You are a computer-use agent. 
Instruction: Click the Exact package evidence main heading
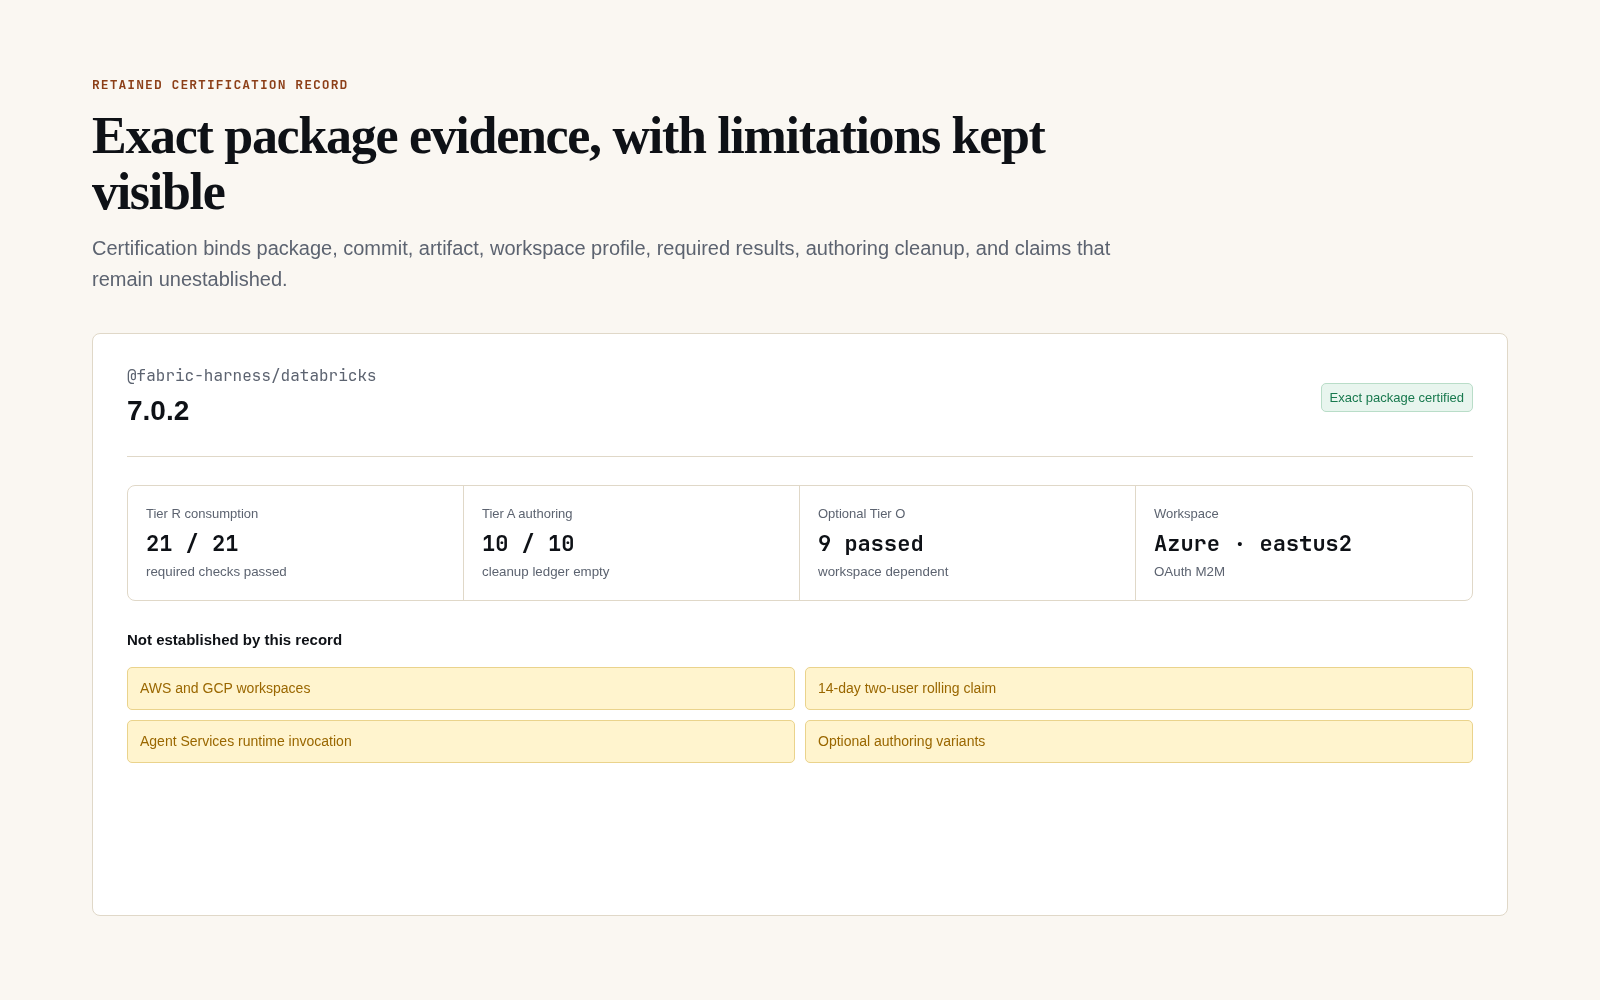(568, 164)
